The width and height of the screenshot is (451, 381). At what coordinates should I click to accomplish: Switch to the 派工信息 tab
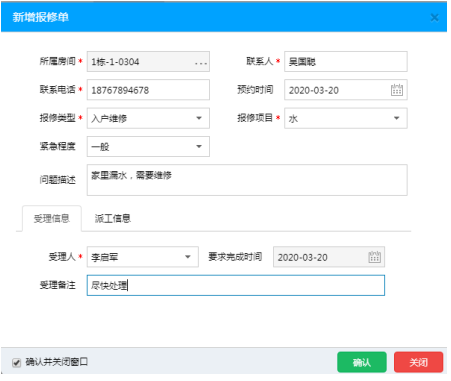pos(113,219)
